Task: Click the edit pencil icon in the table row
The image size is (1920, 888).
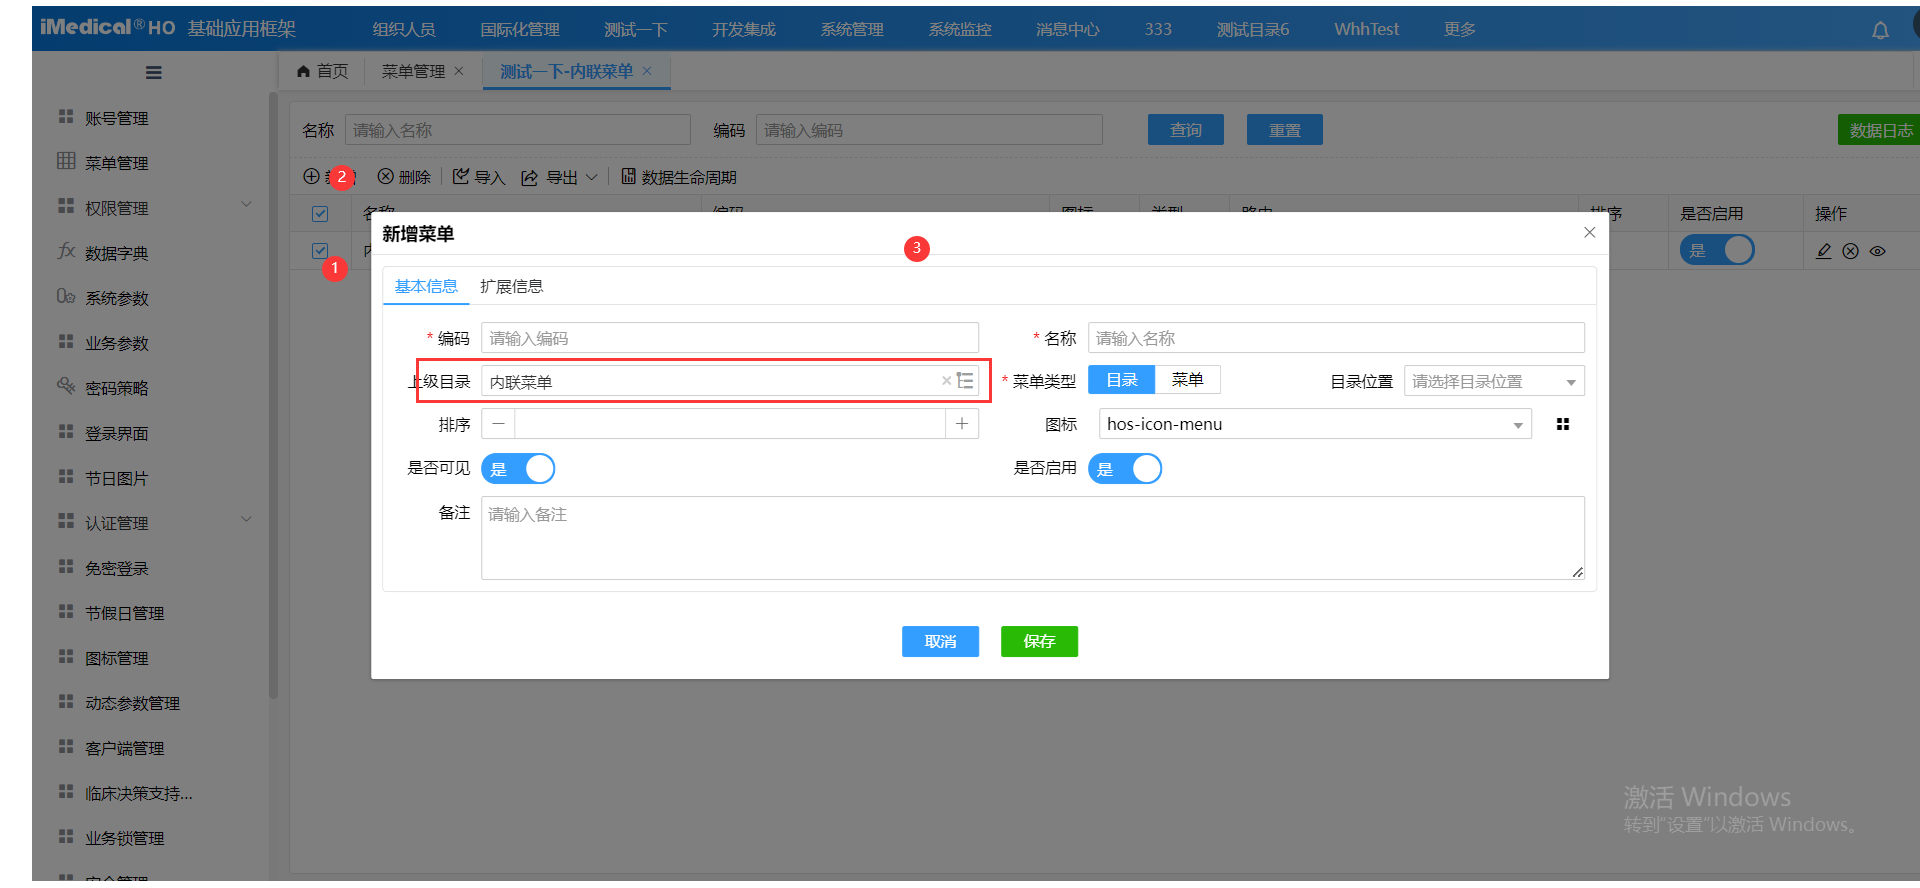Action: pos(1824,251)
